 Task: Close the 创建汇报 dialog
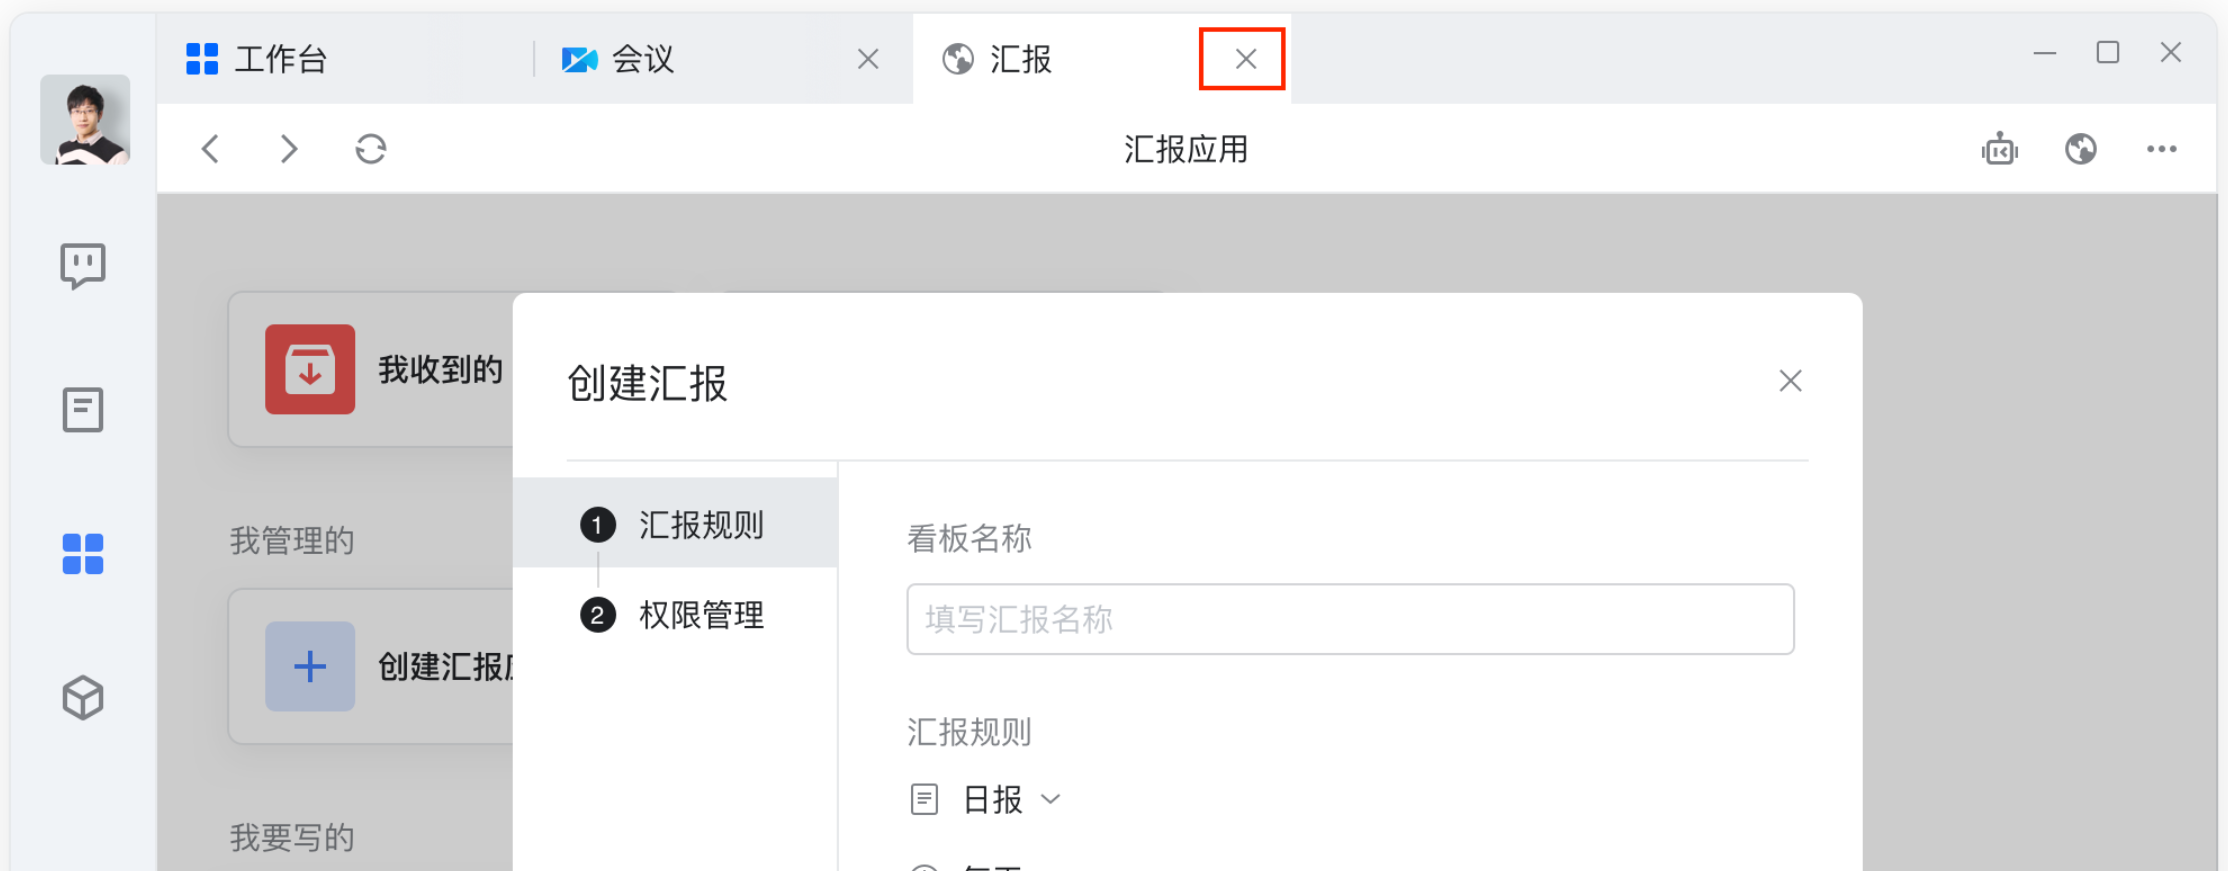(1789, 381)
